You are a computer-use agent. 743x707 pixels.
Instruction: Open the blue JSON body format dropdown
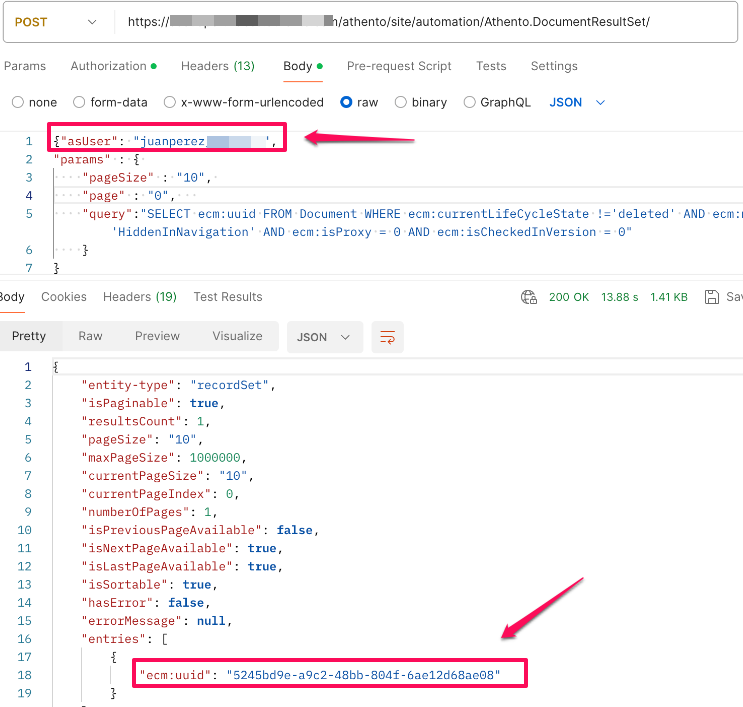coord(577,102)
